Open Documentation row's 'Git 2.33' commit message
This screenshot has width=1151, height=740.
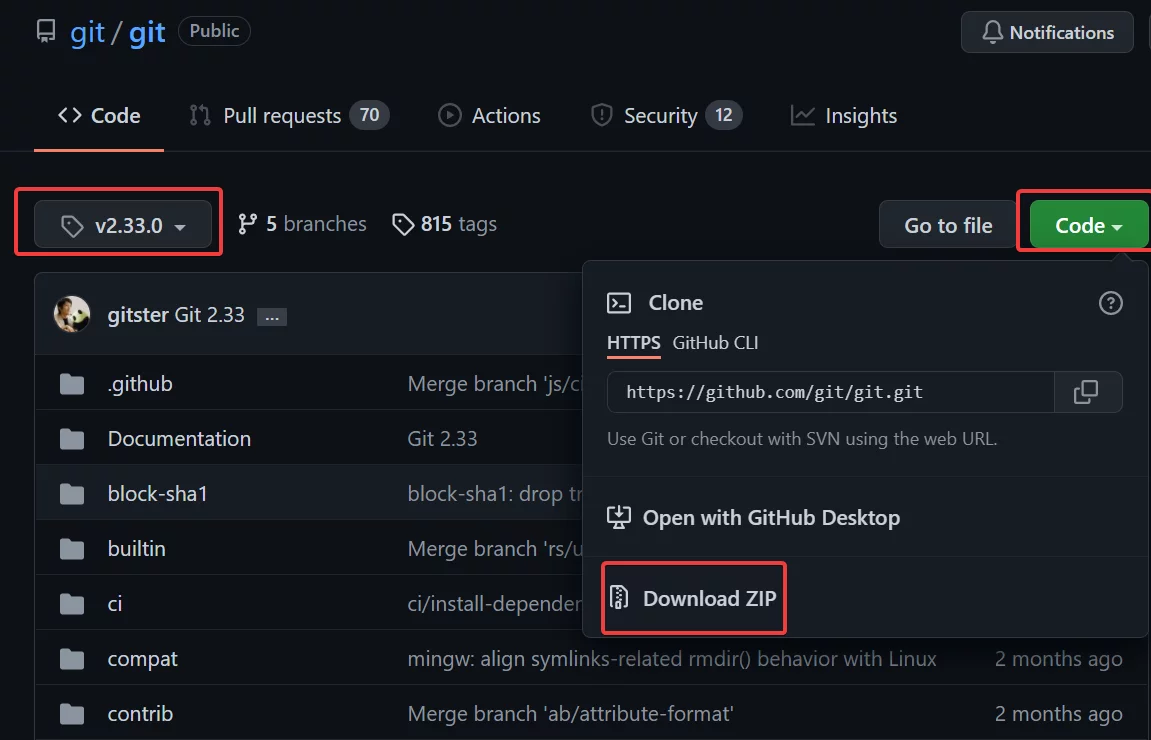443,439
